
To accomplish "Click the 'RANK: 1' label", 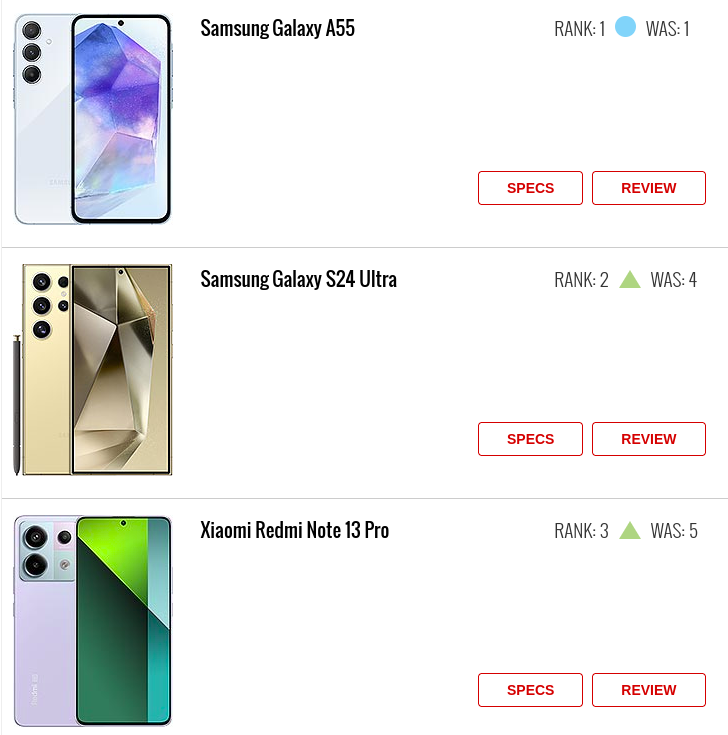I will click(580, 29).
